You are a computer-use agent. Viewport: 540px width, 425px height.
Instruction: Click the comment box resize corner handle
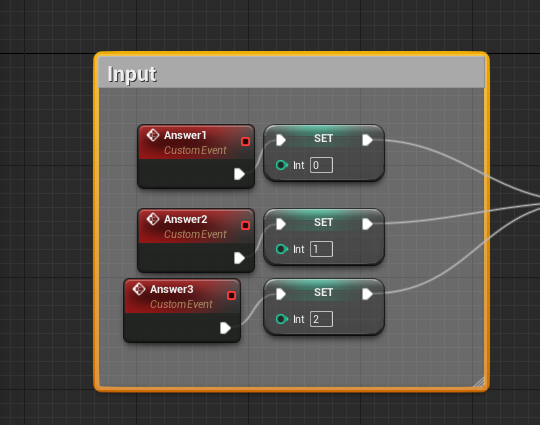click(x=479, y=382)
